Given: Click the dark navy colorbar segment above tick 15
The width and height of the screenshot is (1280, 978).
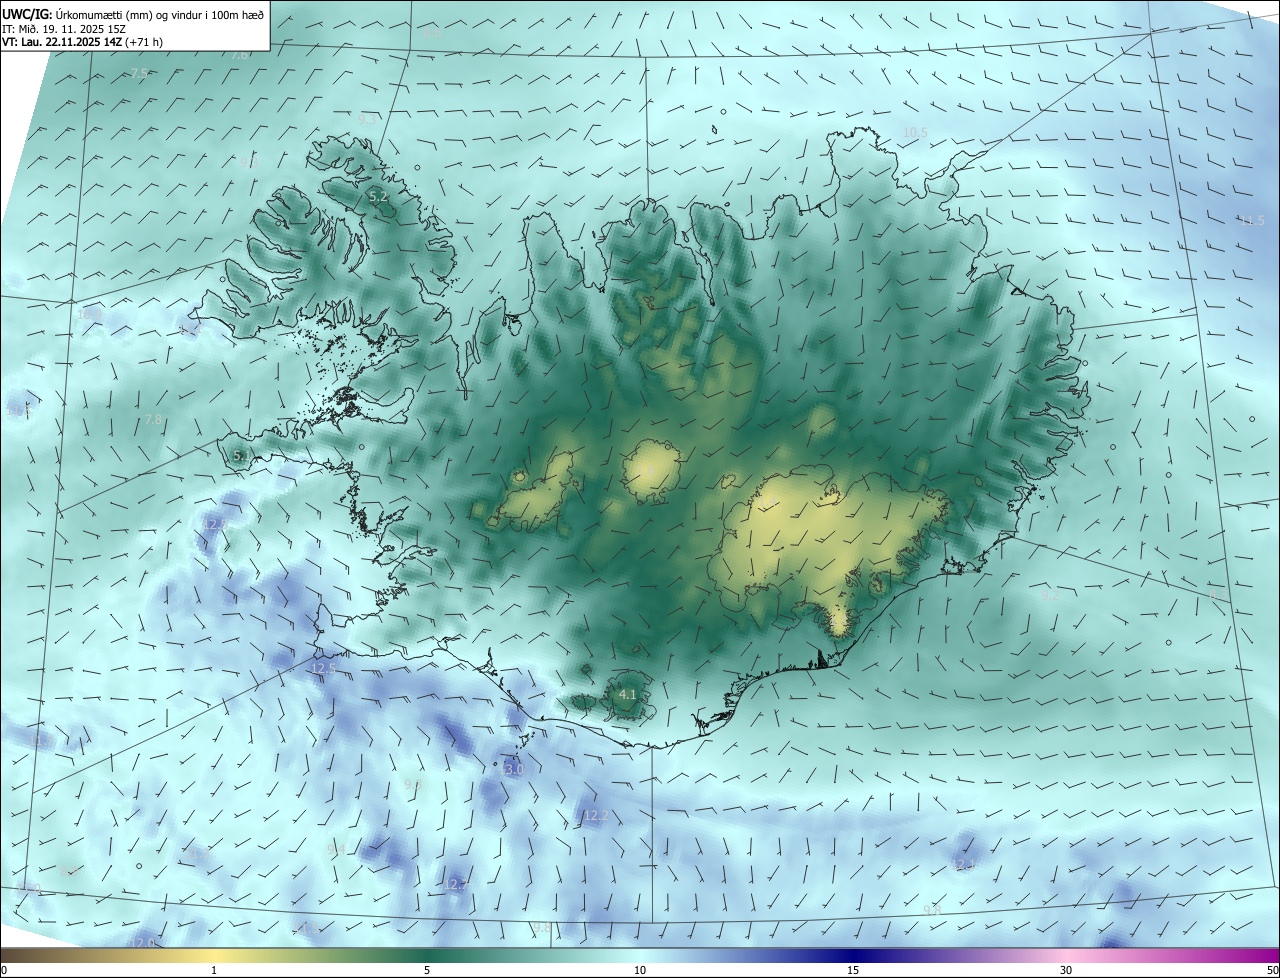Looking at the screenshot, I should (853, 955).
